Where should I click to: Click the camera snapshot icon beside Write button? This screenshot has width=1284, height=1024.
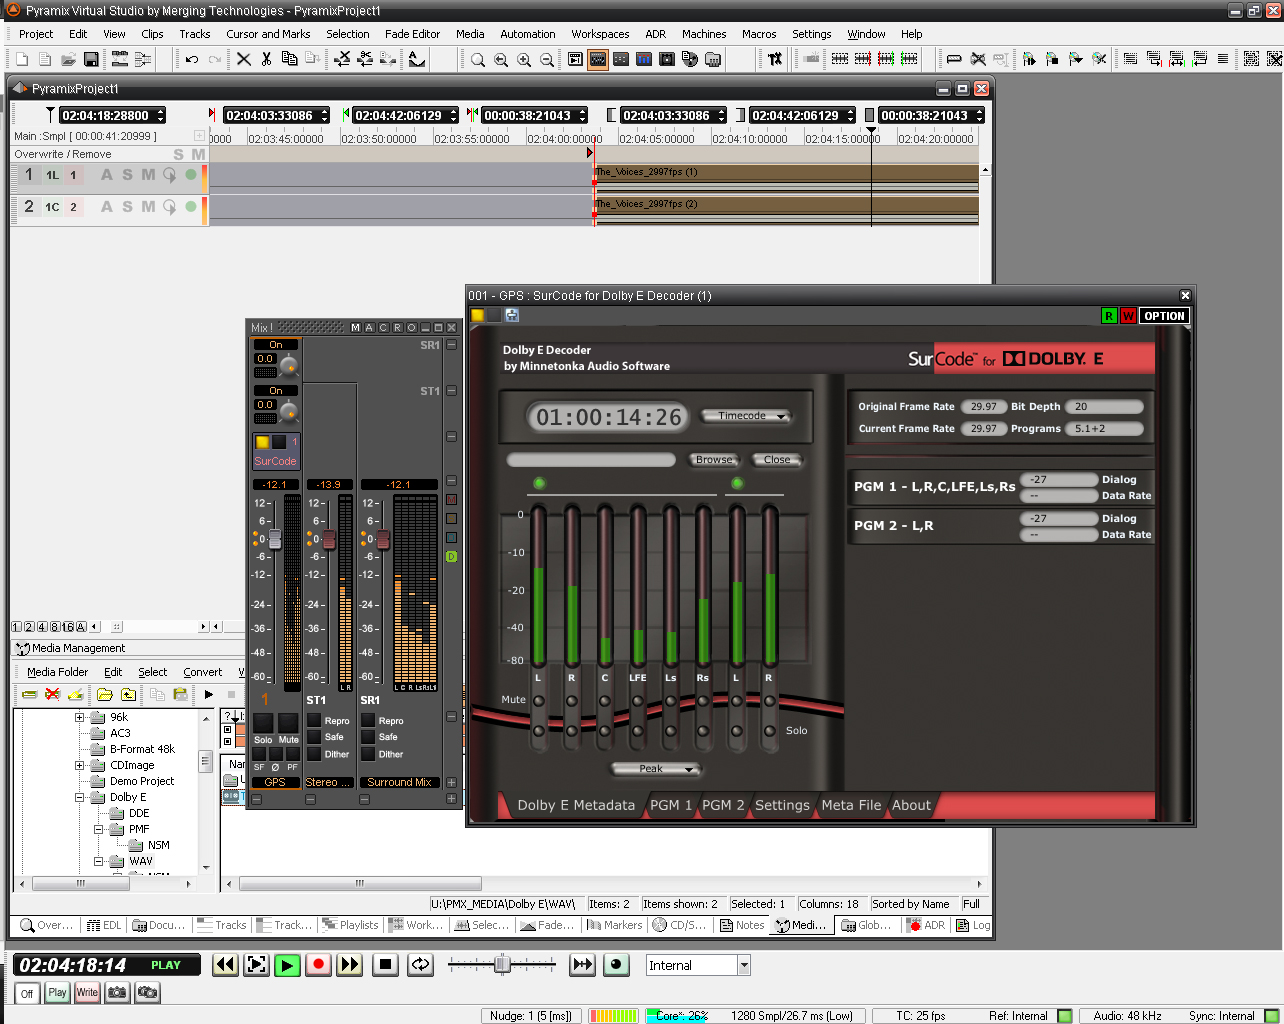[117, 993]
